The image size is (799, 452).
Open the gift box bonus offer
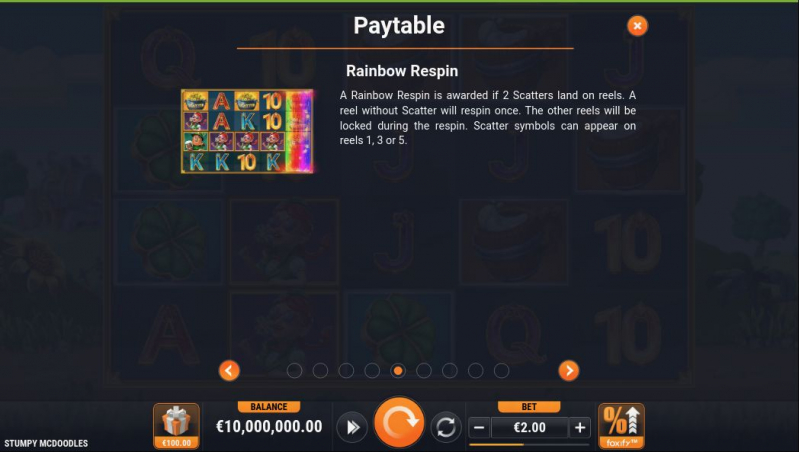[176, 426]
